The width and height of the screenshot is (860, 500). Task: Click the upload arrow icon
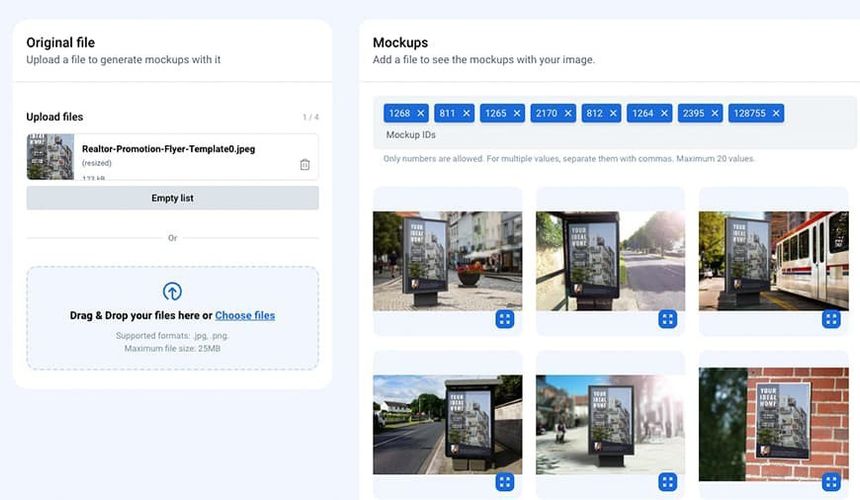click(172, 292)
